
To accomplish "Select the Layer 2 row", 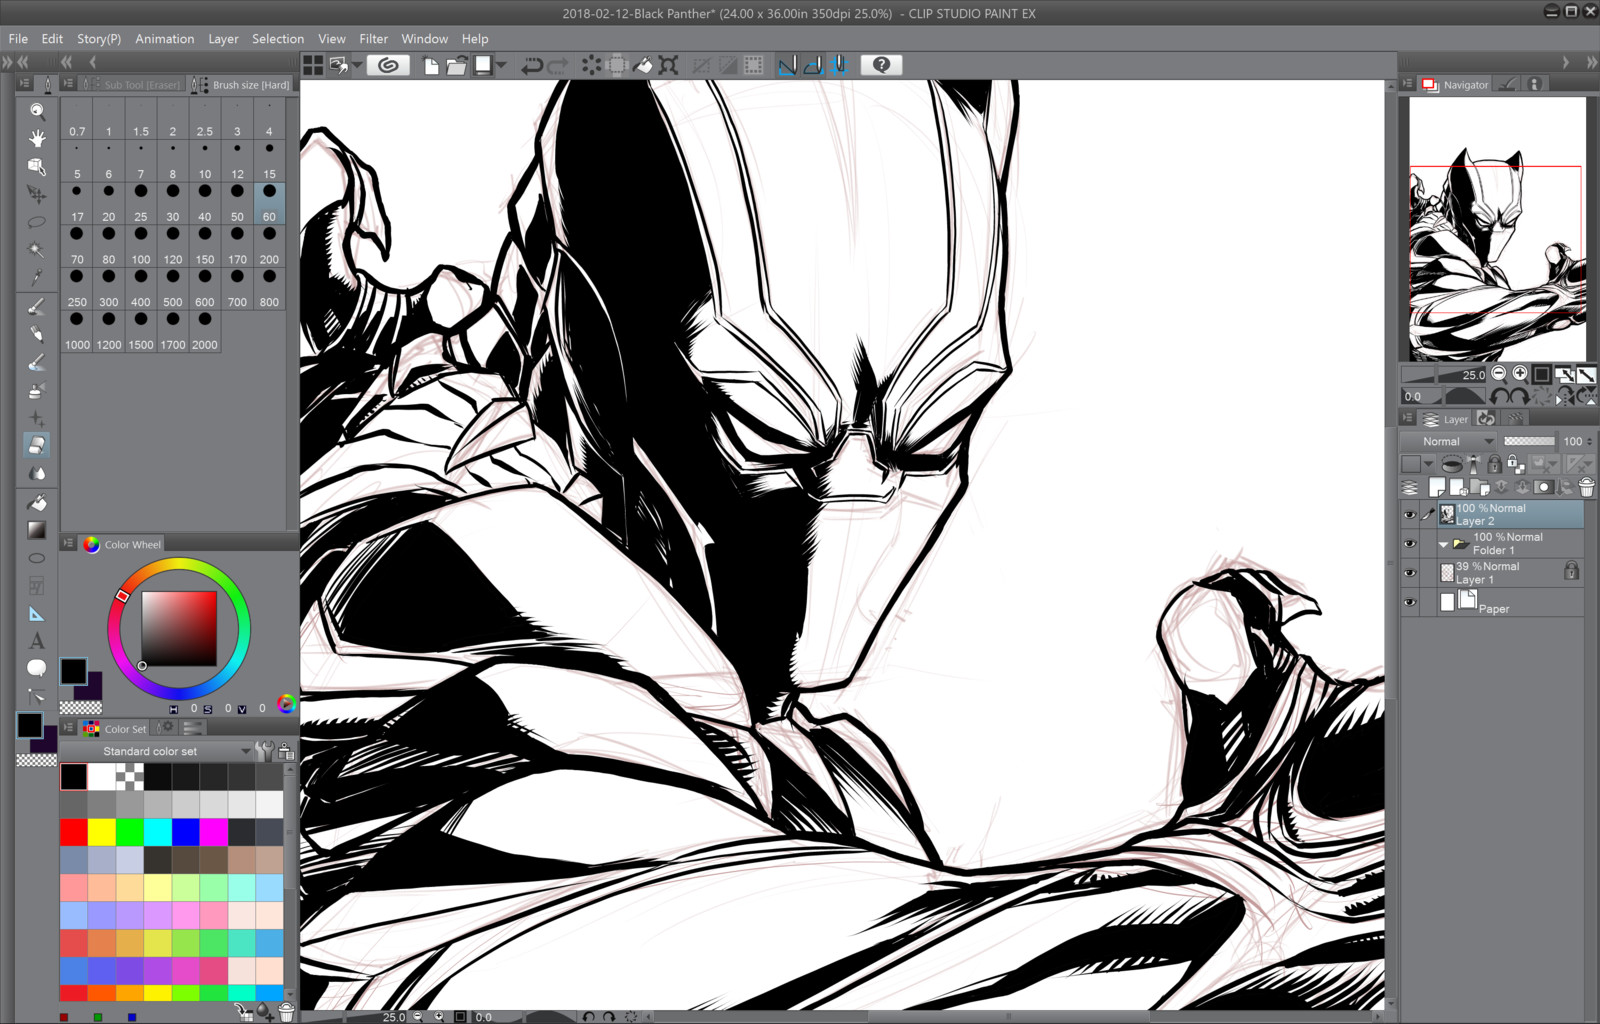I will coord(1510,515).
